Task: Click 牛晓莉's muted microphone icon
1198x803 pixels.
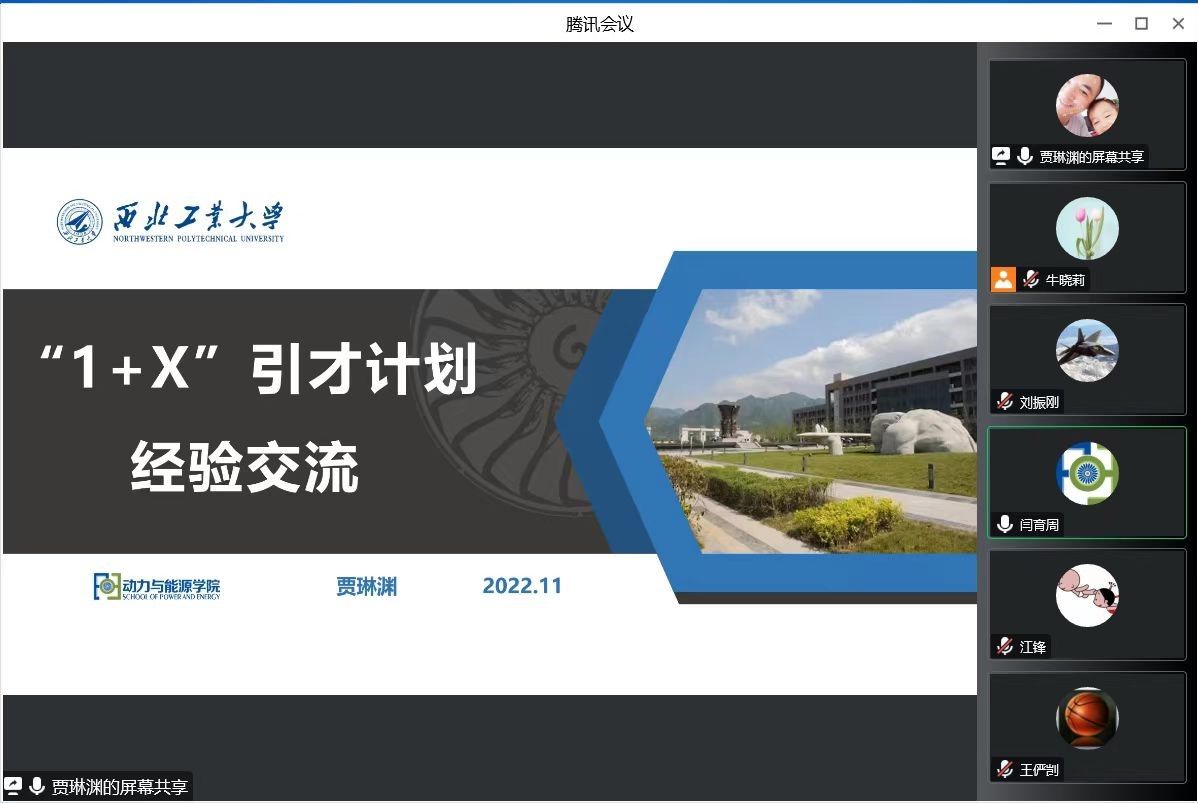Action: point(1031,279)
